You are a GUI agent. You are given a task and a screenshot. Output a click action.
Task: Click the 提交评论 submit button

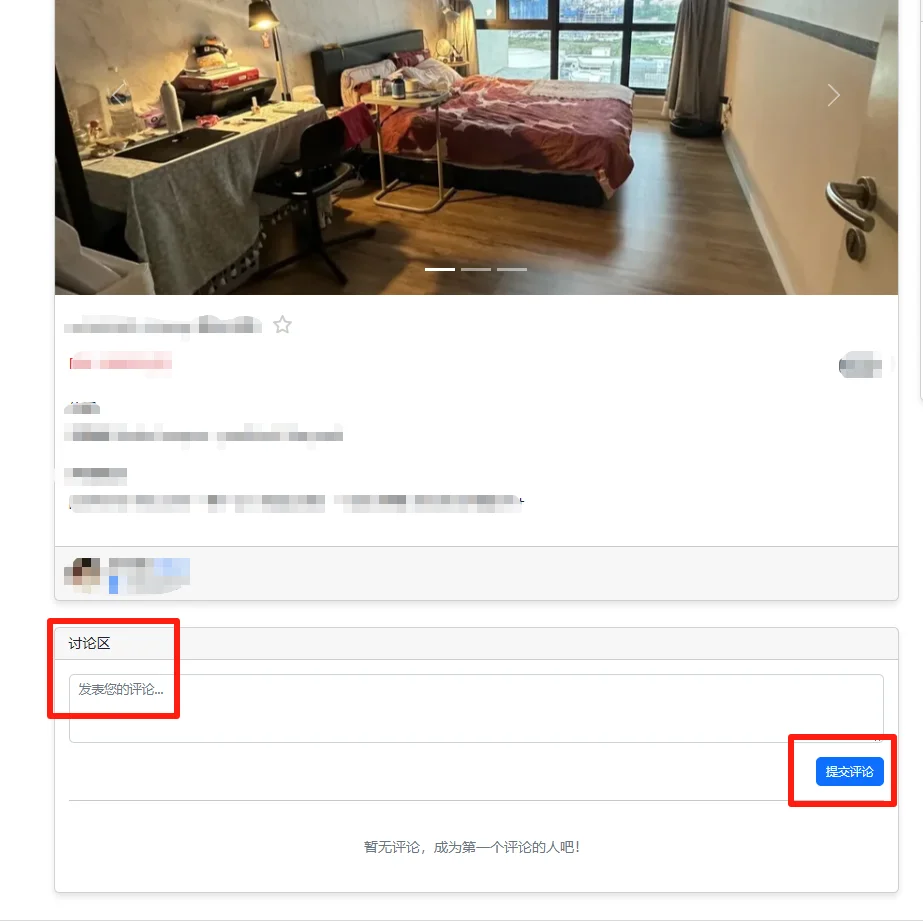[x=849, y=772]
